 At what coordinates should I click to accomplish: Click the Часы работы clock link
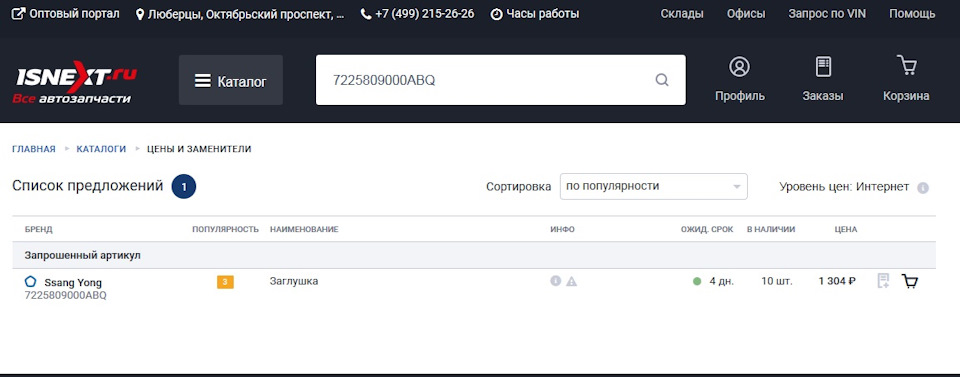click(535, 13)
